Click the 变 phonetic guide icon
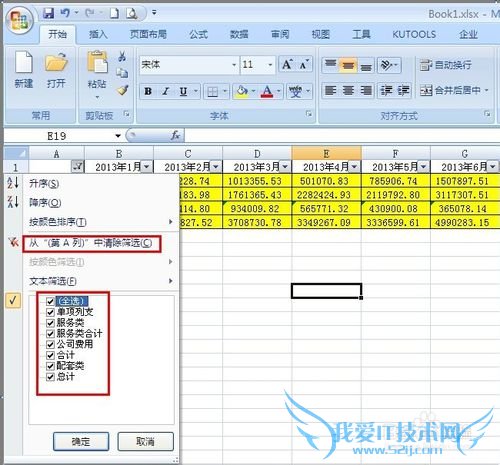Image resolution: width=500 pixels, height=465 pixels. 295,91
